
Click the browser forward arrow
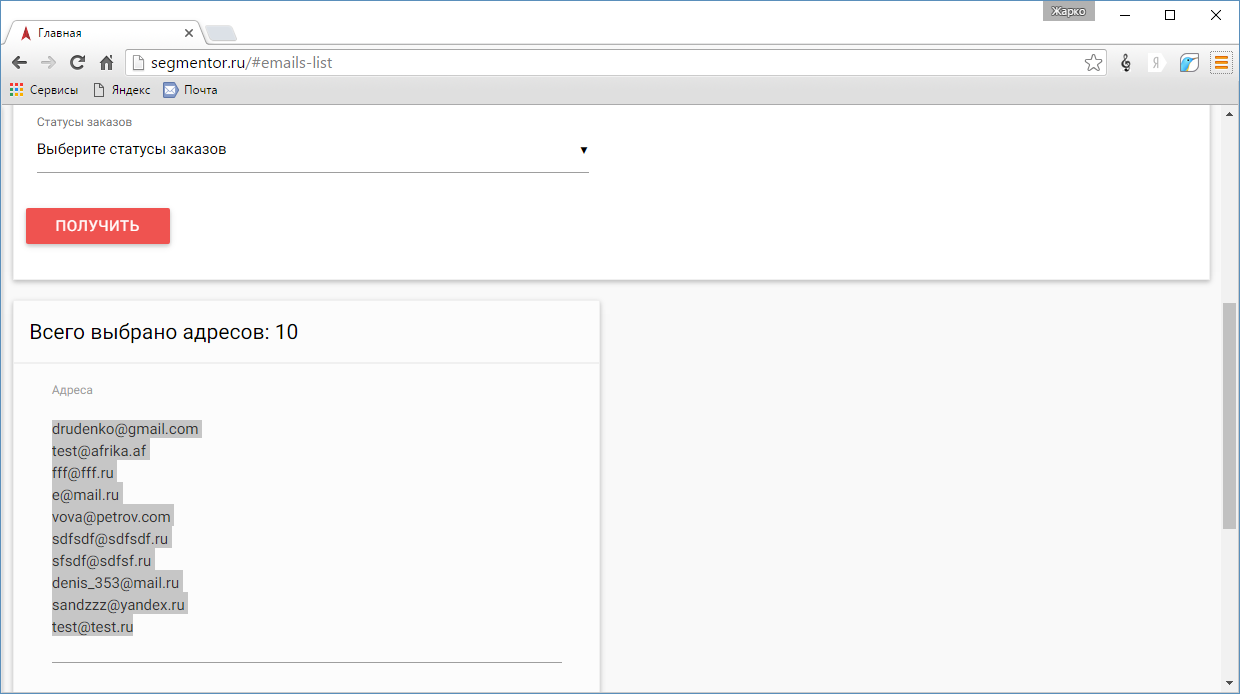pyautogui.click(x=48, y=63)
